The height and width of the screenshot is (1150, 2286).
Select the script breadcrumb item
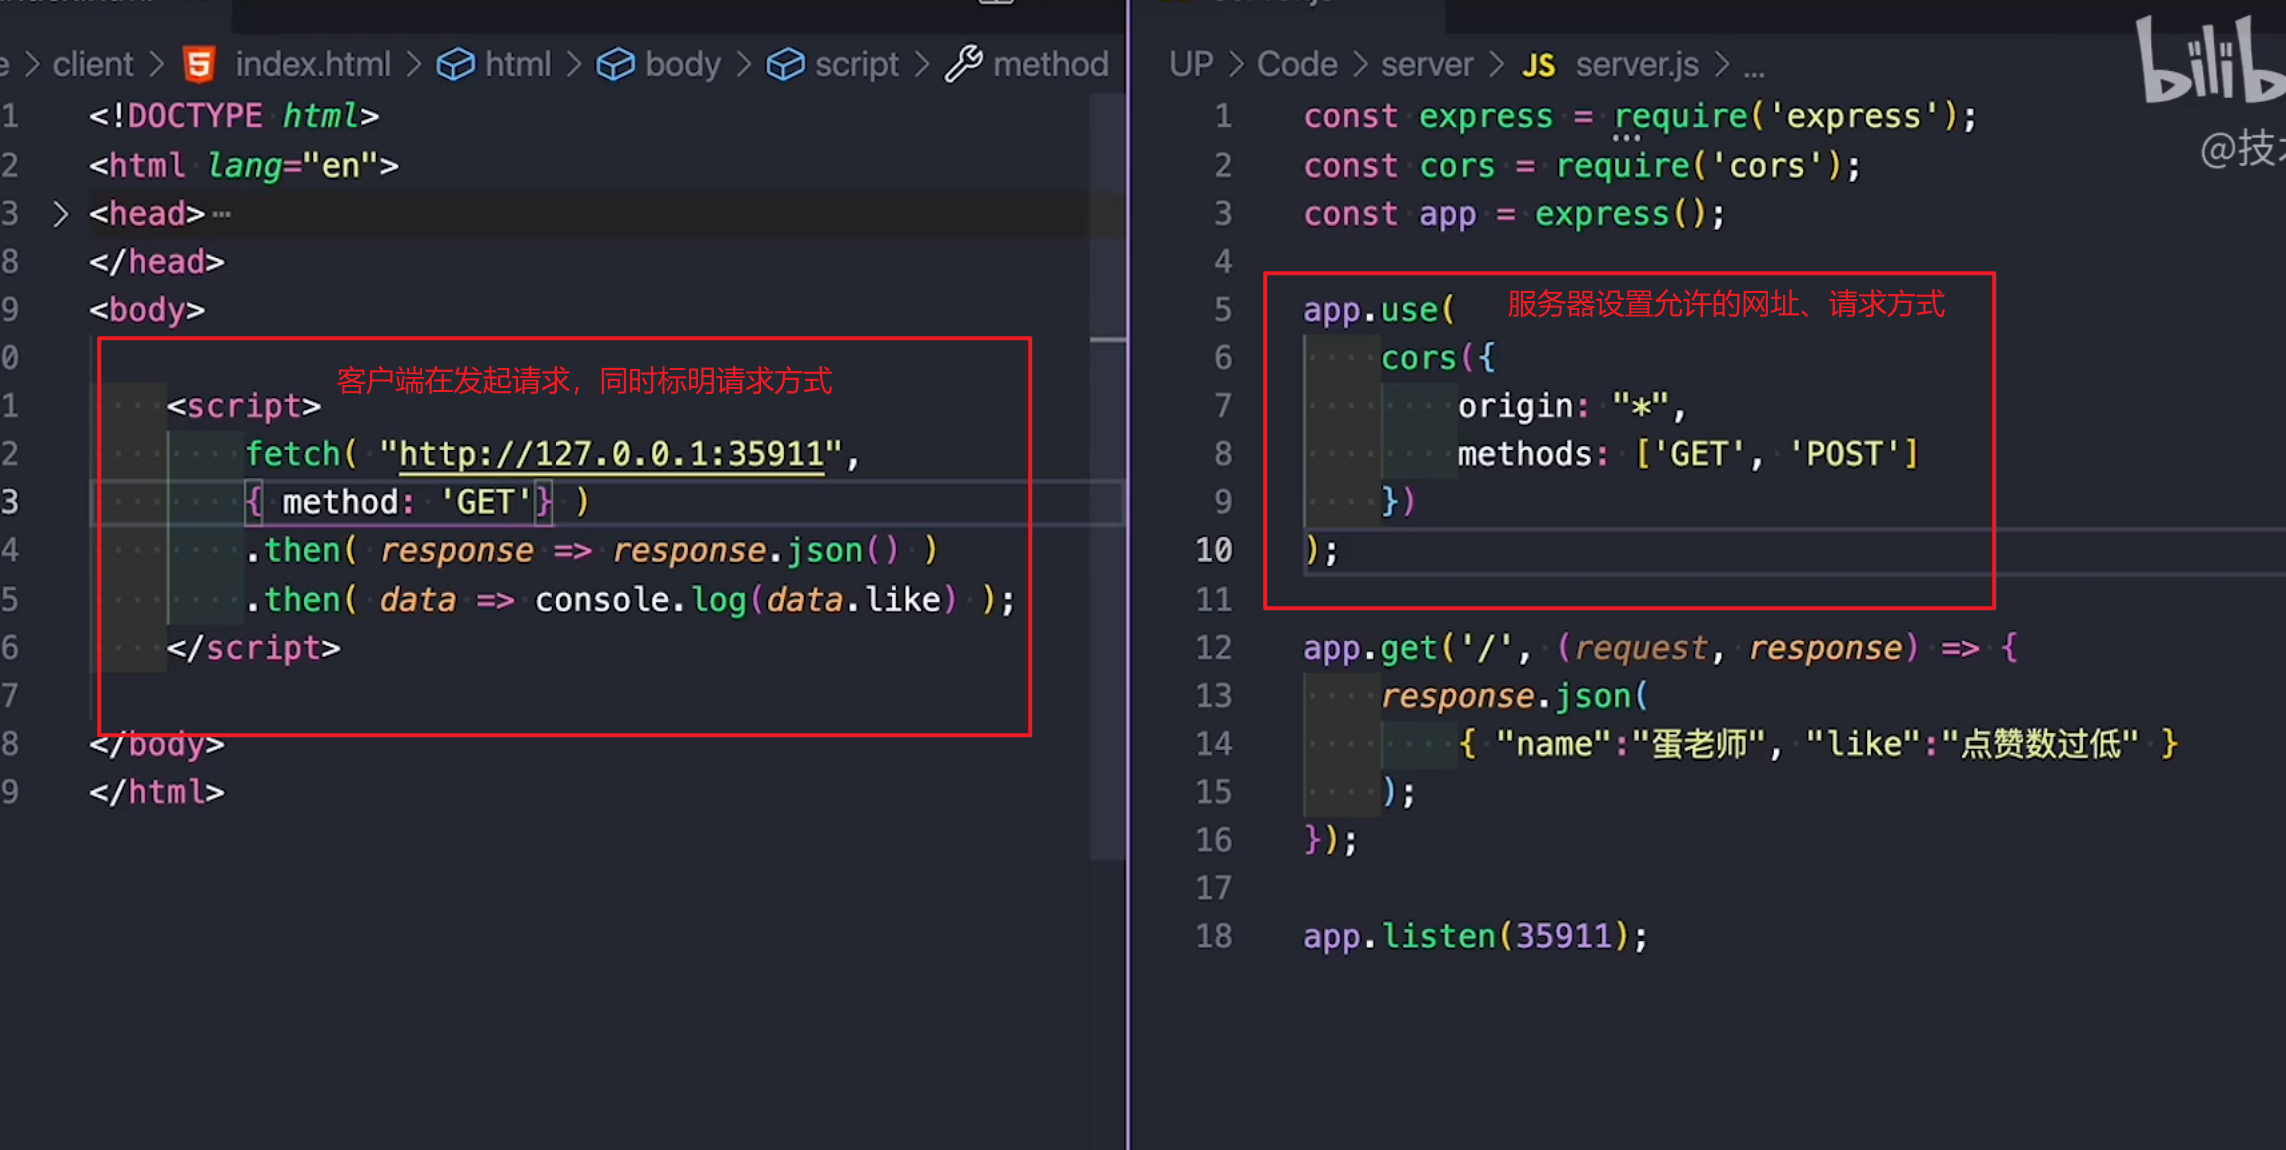pyautogui.click(x=857, y=64)
